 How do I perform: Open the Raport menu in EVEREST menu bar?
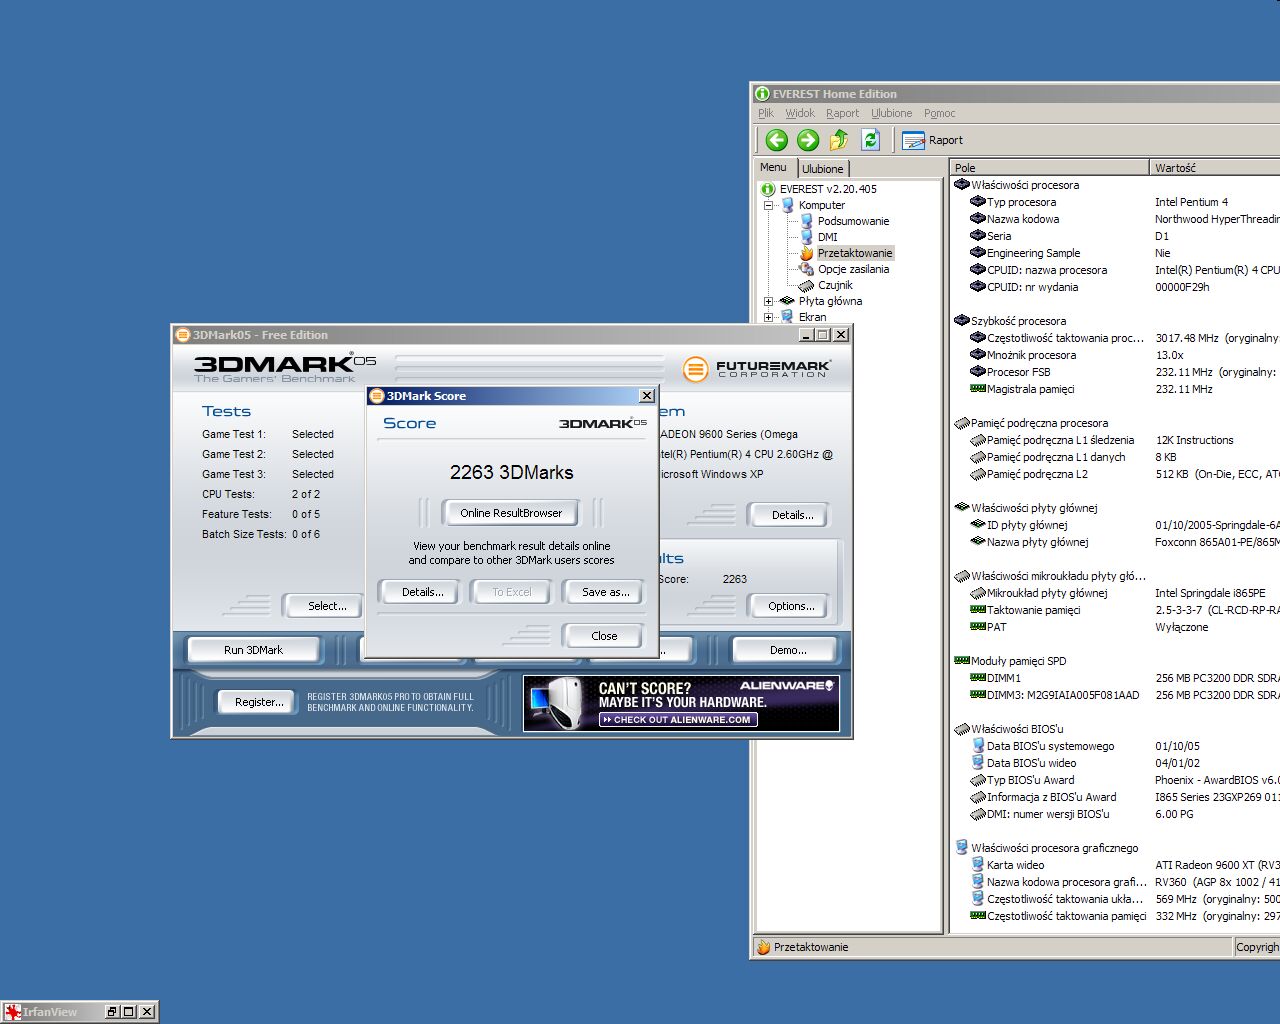tap(842, 113)
